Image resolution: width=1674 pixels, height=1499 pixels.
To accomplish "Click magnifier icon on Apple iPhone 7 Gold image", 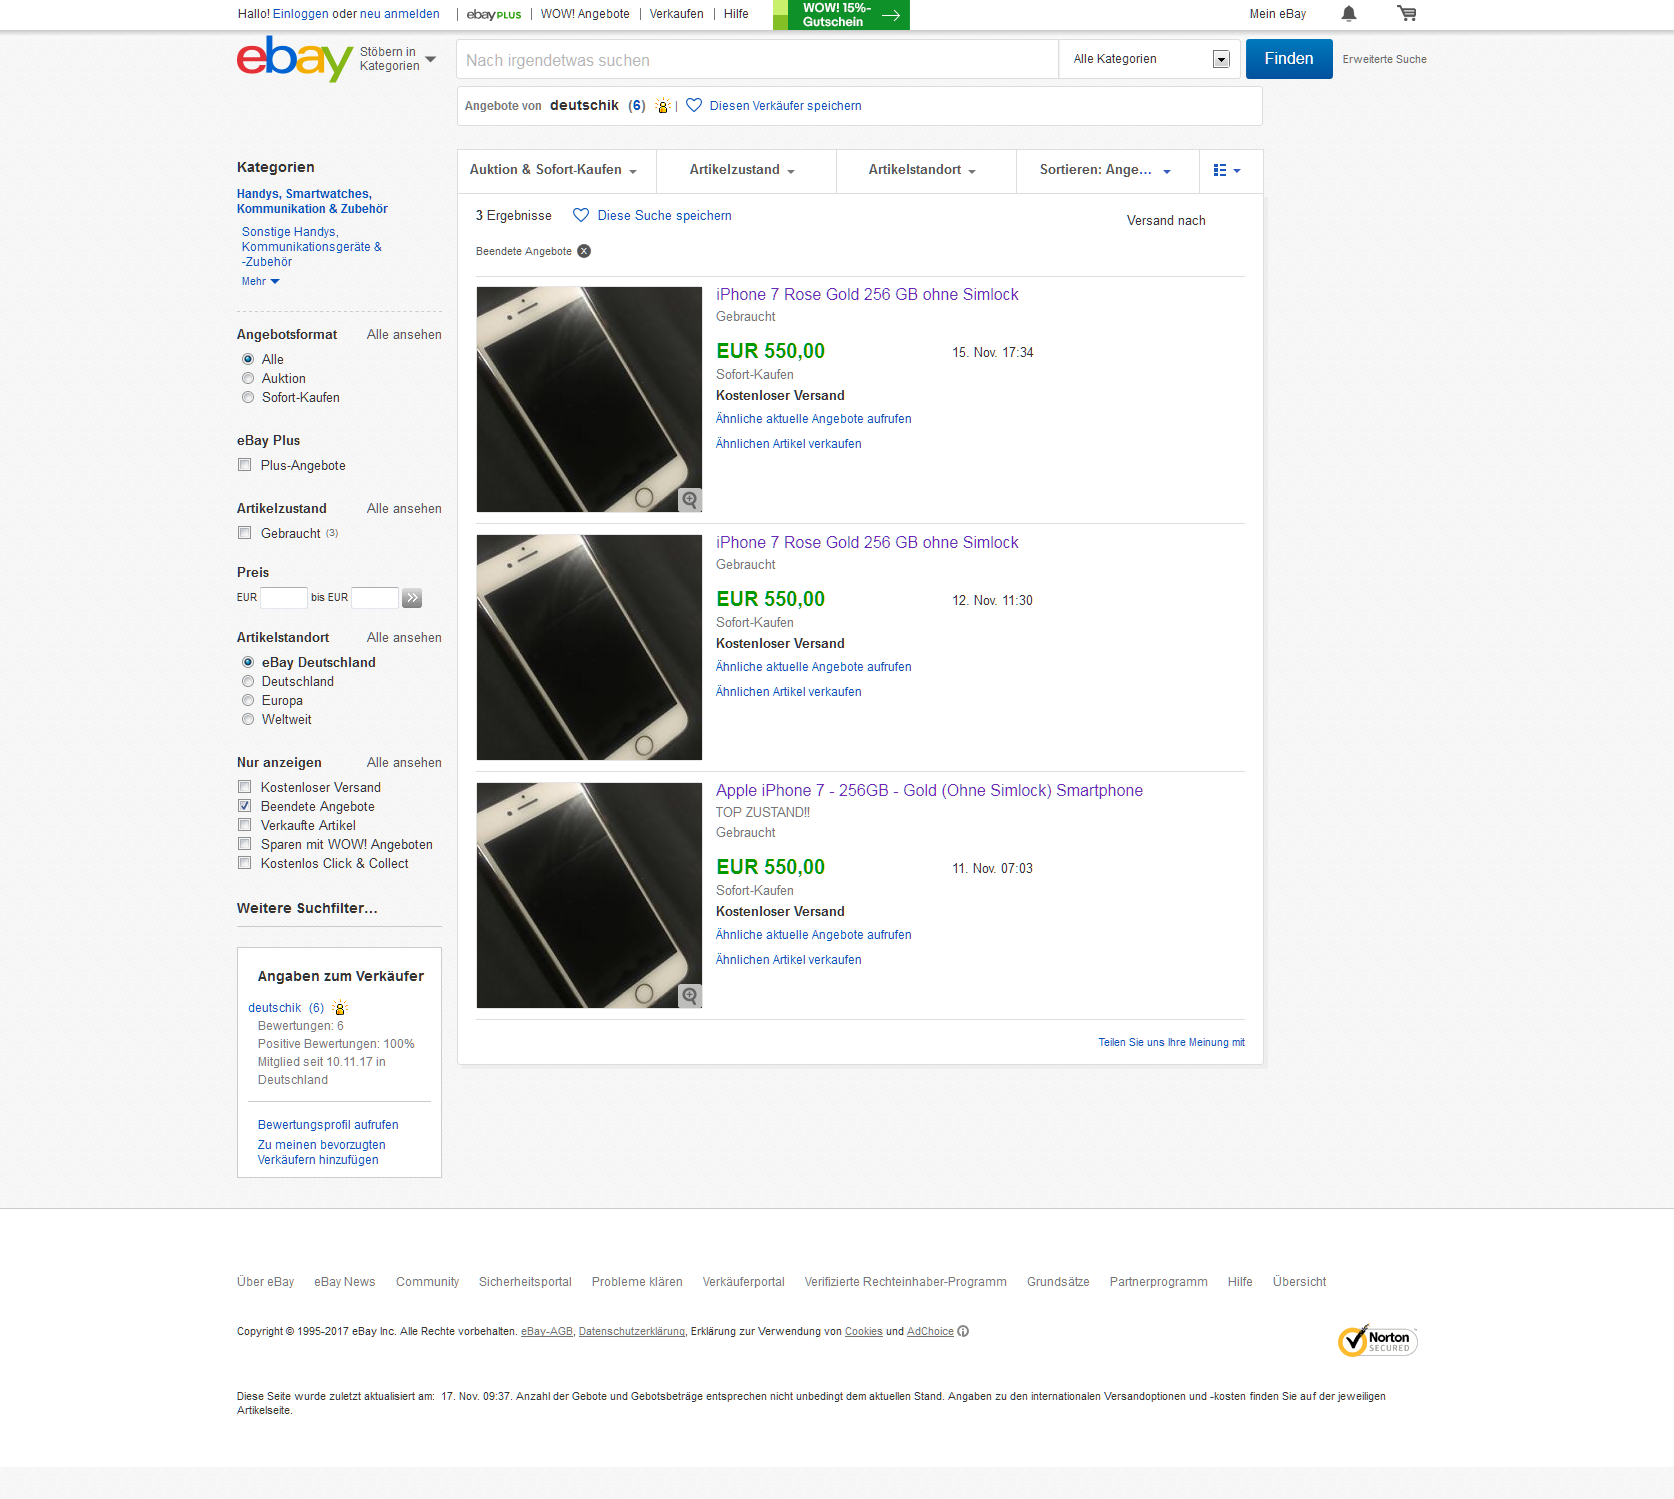I will coord(690,996).
